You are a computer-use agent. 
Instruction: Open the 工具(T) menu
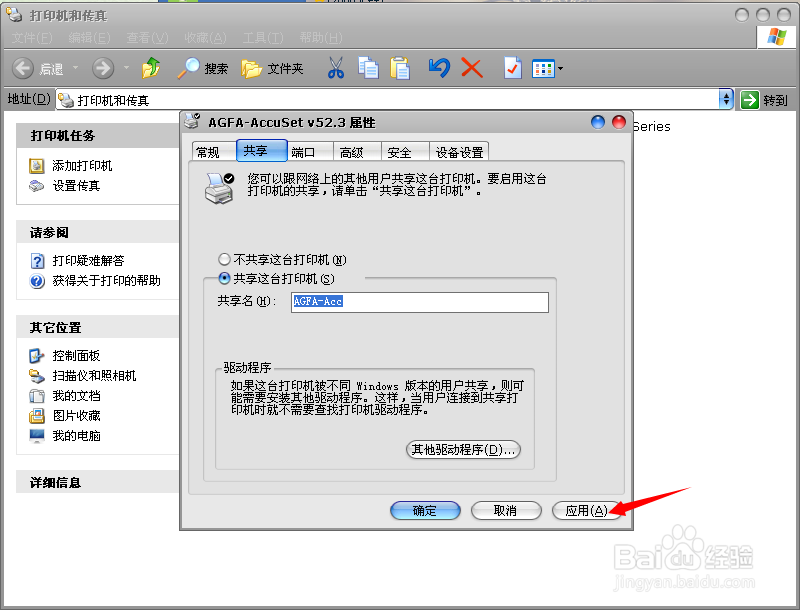coord(263,38)
